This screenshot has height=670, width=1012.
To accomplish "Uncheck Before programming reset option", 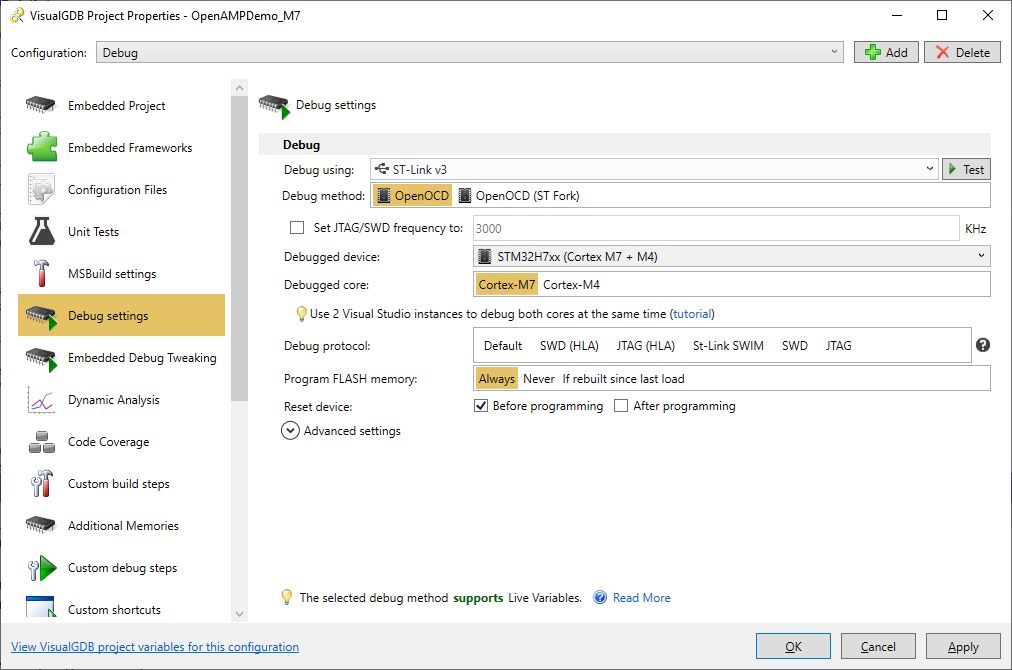I will point(481,406).
